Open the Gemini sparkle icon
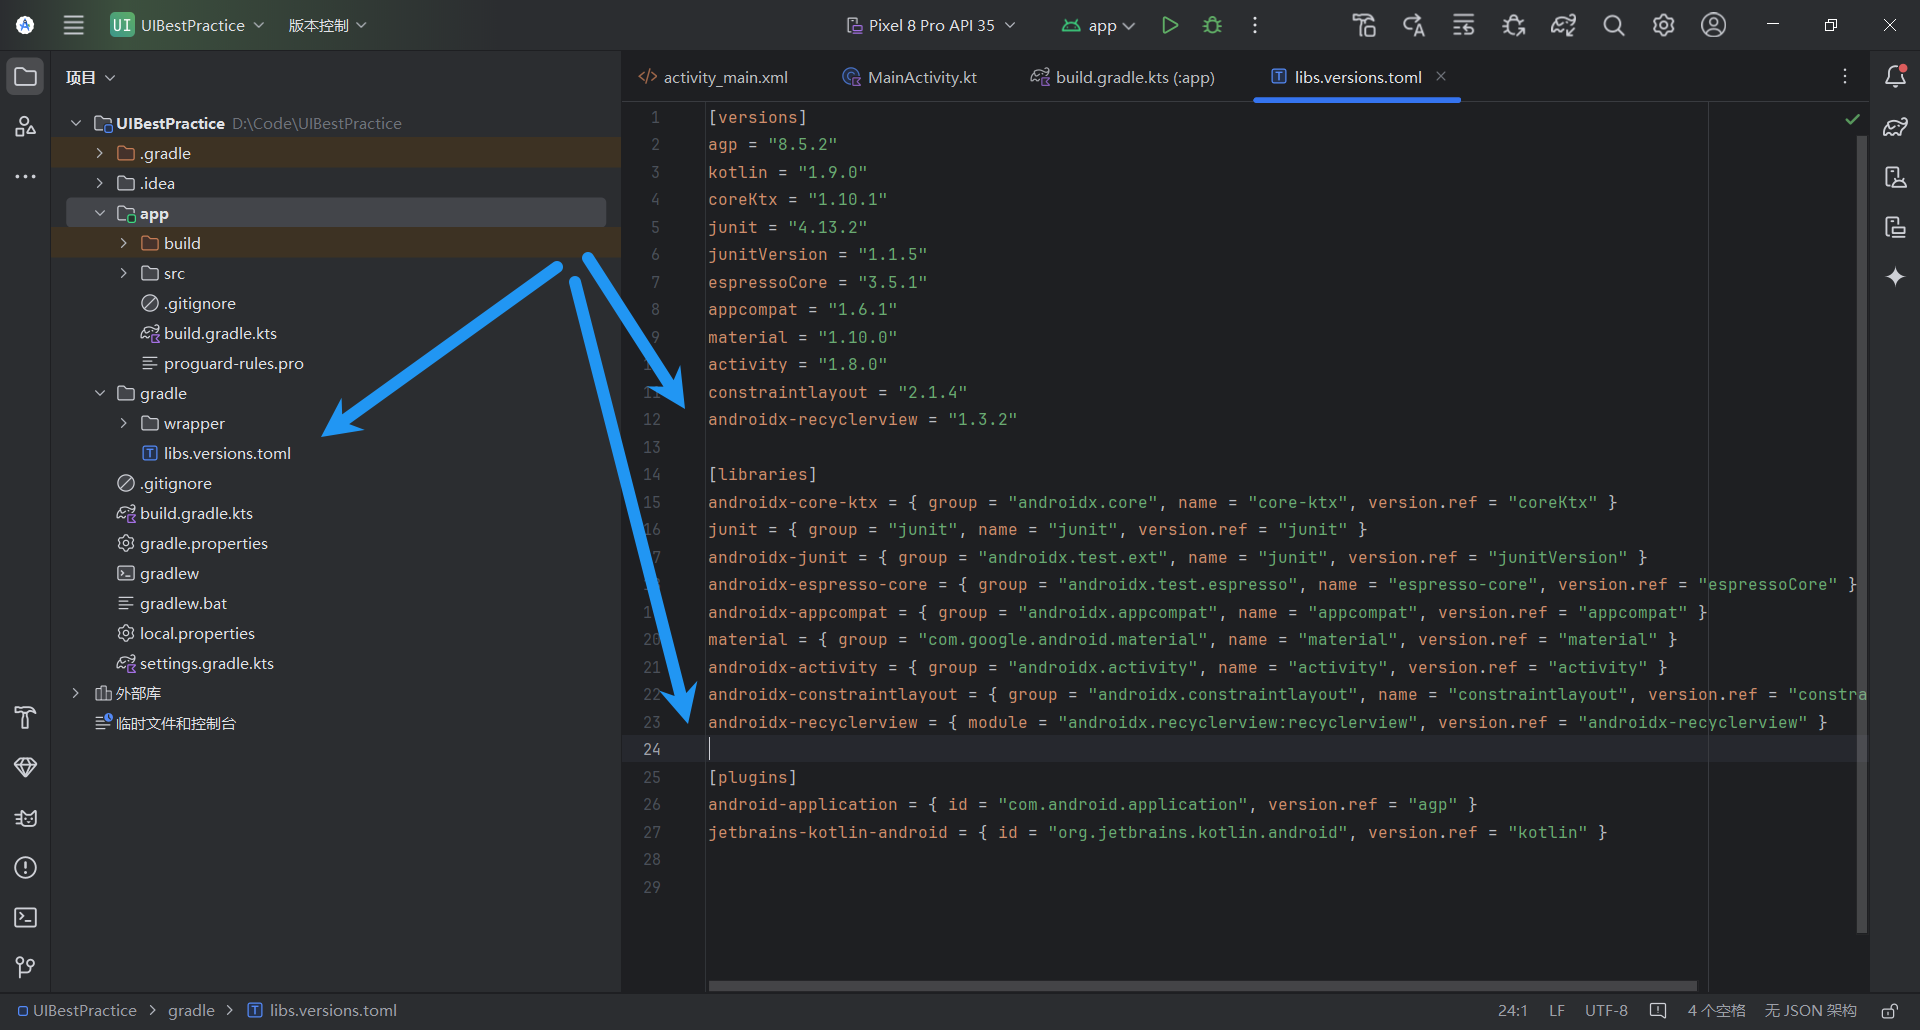This screenshot has height=1030, width=1920. [x=1895, y=277]
